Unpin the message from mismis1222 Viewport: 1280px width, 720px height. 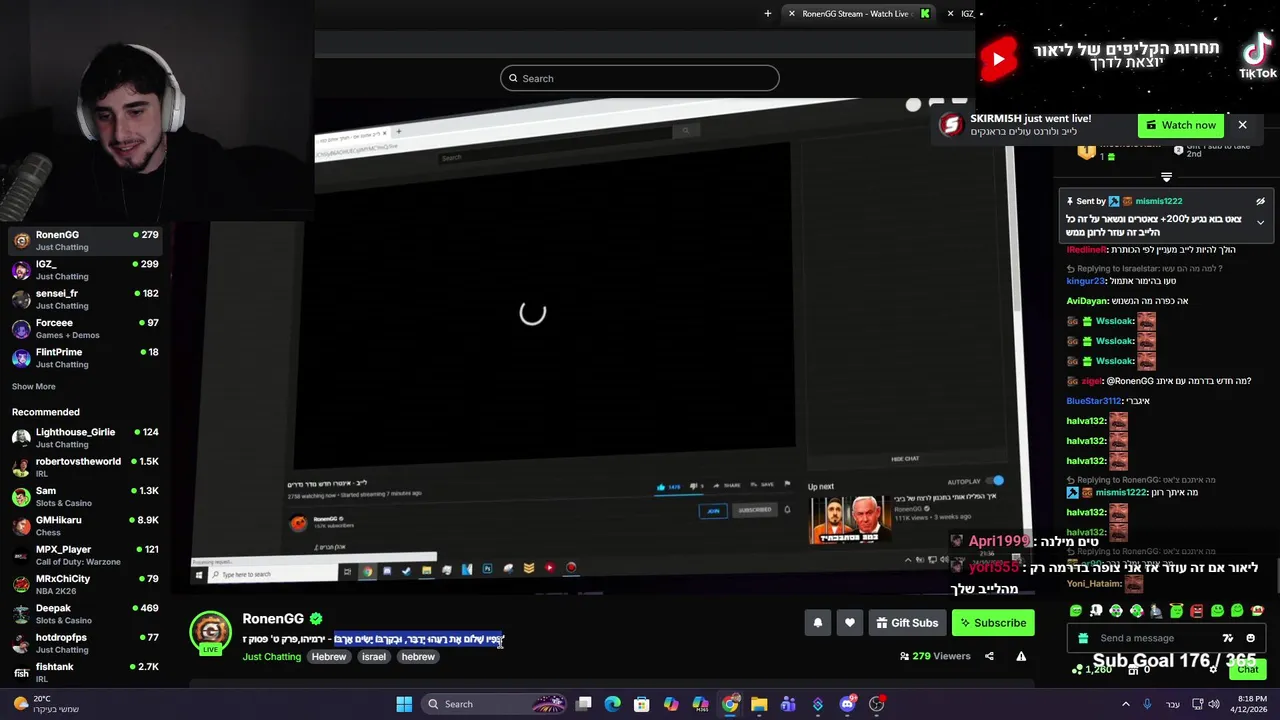pyautogui.click(x=1260, y=201)
